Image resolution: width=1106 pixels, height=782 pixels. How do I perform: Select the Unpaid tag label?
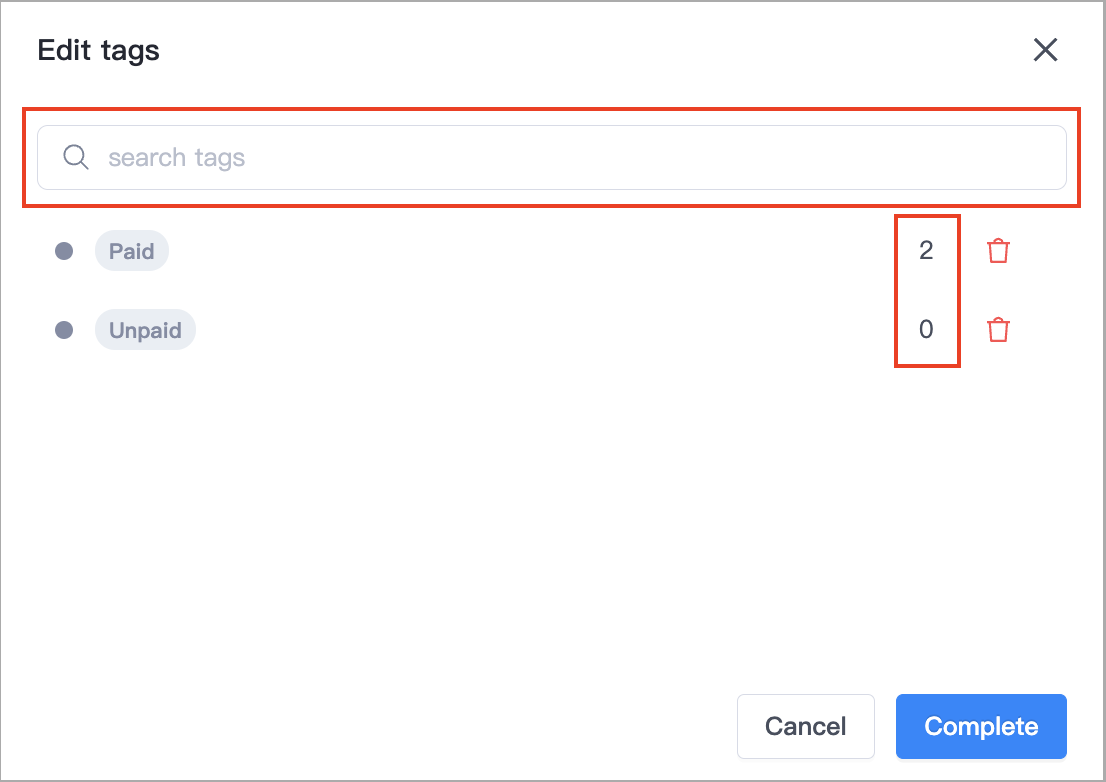(145, 330)
